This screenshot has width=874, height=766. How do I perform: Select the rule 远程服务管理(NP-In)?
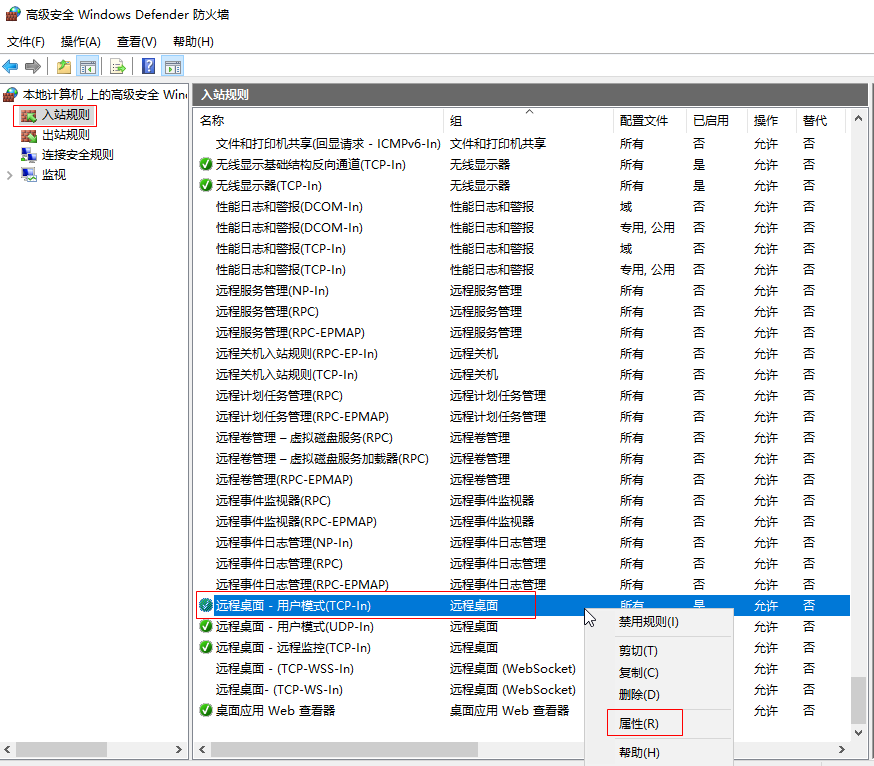(272, 290)
